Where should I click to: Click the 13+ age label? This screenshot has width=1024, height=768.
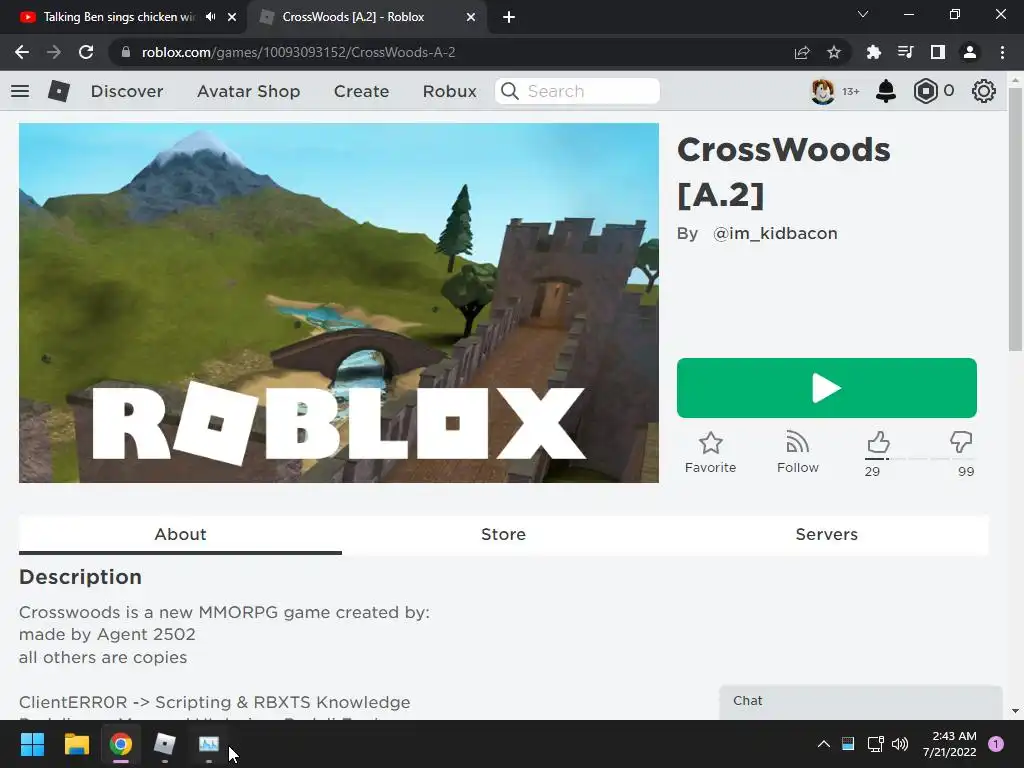point(850,91)
